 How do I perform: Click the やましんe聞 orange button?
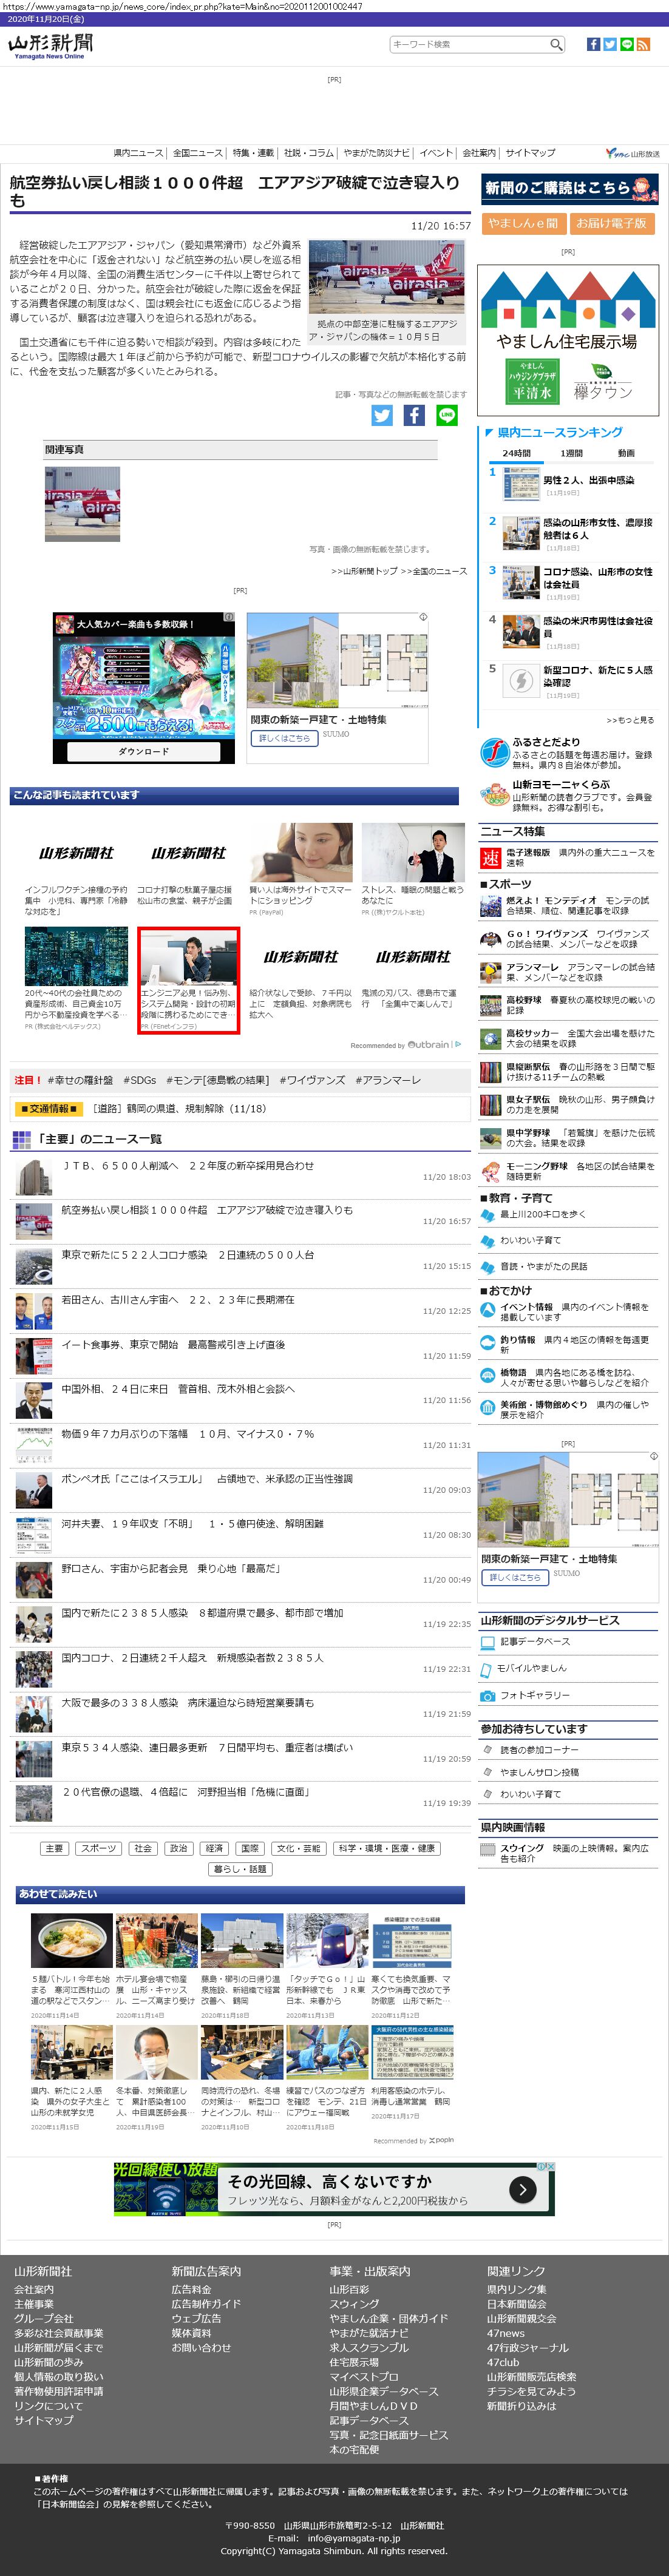coord(523,223)
